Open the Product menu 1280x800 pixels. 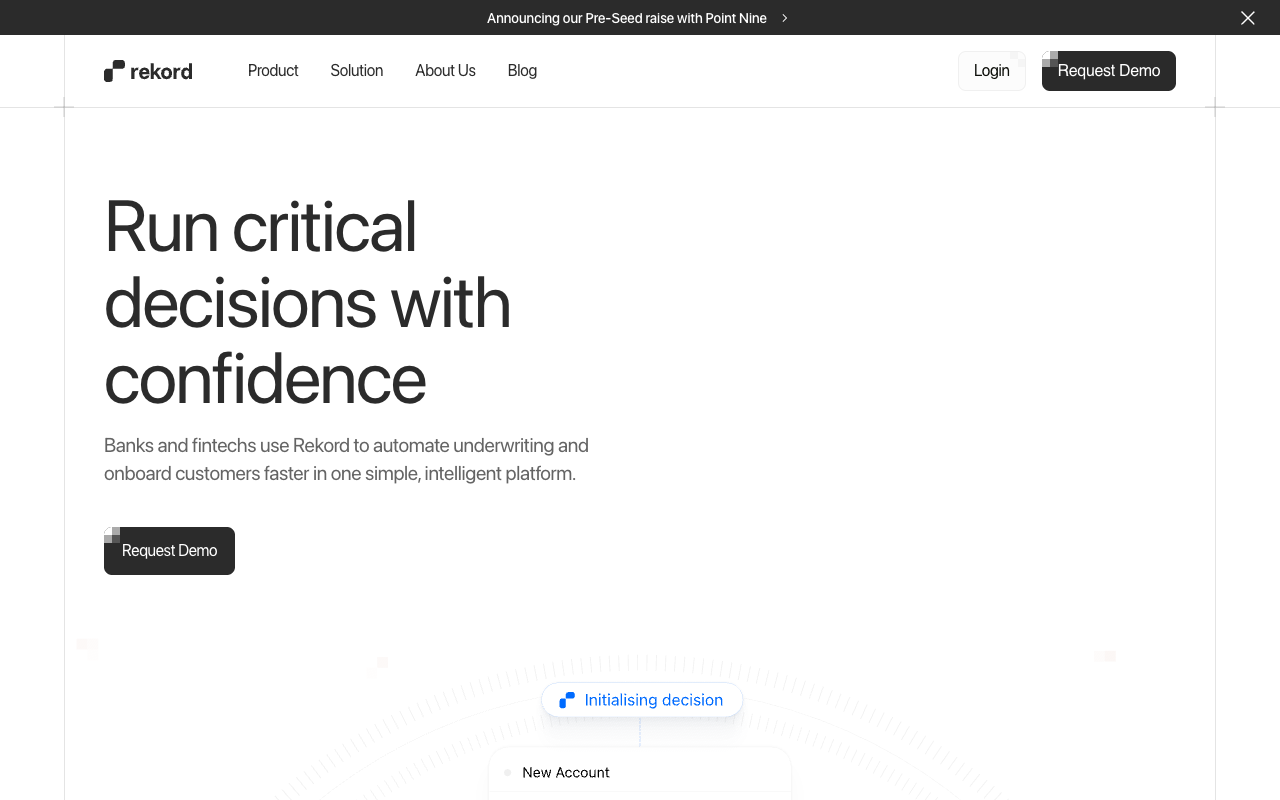[x=273, y=71]
